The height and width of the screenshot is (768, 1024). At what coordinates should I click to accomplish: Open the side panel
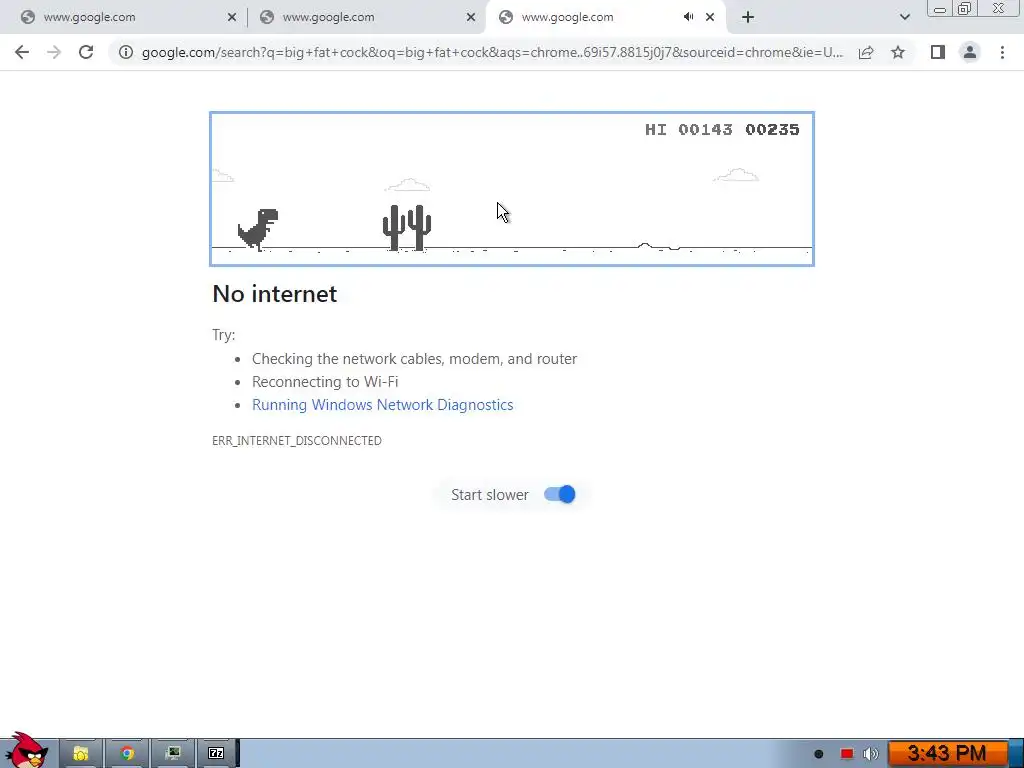[x=938, y=52]
